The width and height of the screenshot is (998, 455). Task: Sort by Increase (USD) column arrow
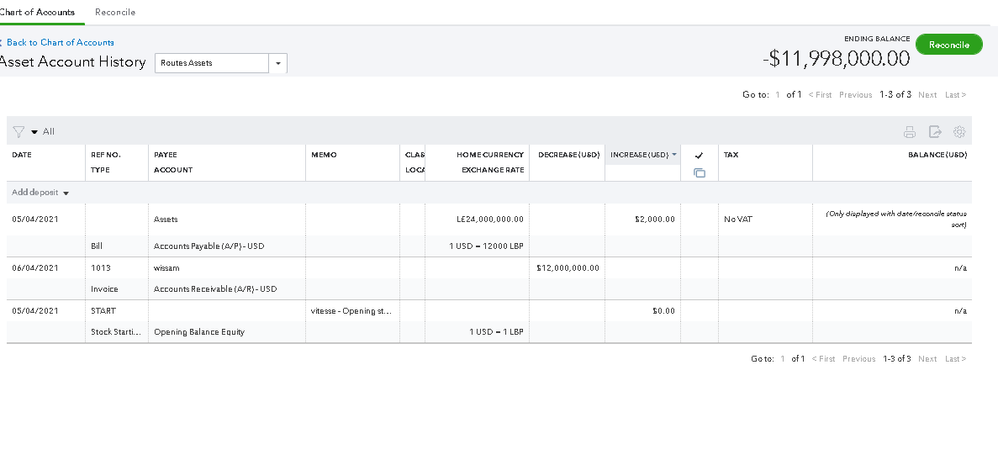click(x=674, y=155)
